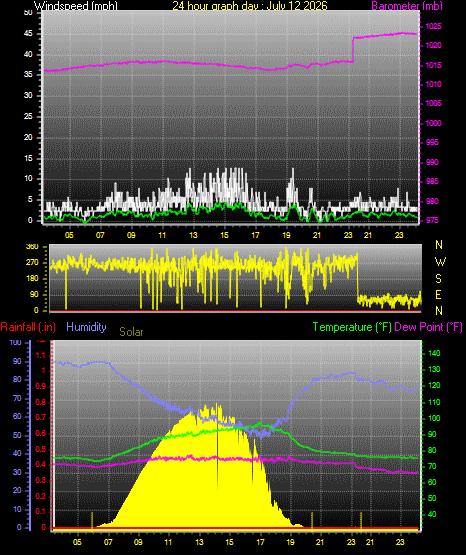The width and height of the screenshot is (466, 555).
Task: Select the E compass direction label
Action: 438,294
